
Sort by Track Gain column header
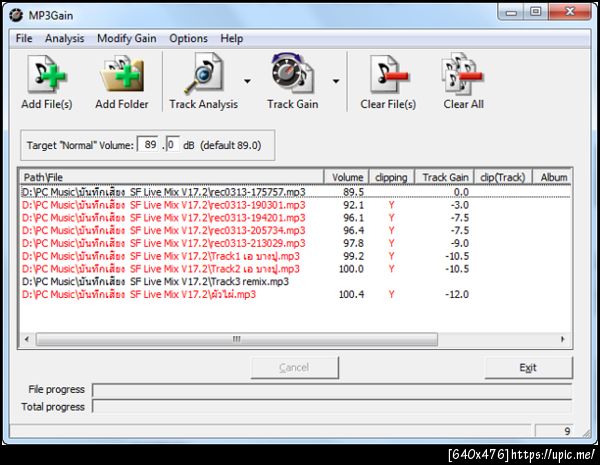(x=445, y=177)
